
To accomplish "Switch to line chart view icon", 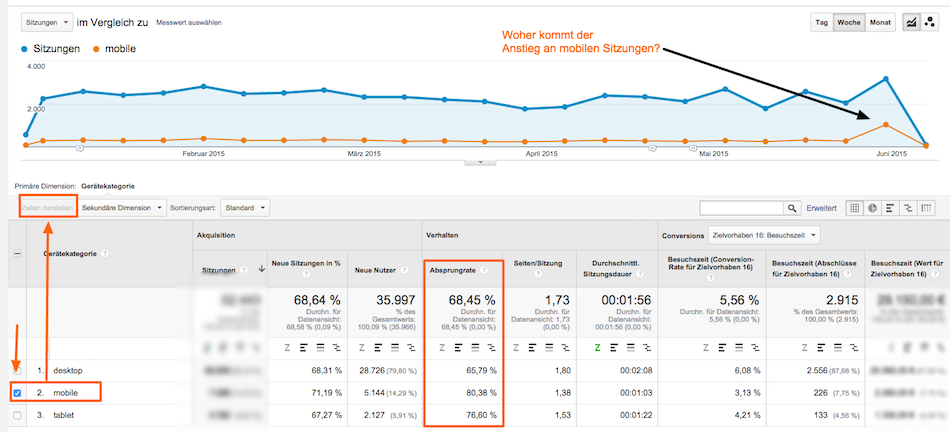I will pyautogui.click(x=912, y=21).
